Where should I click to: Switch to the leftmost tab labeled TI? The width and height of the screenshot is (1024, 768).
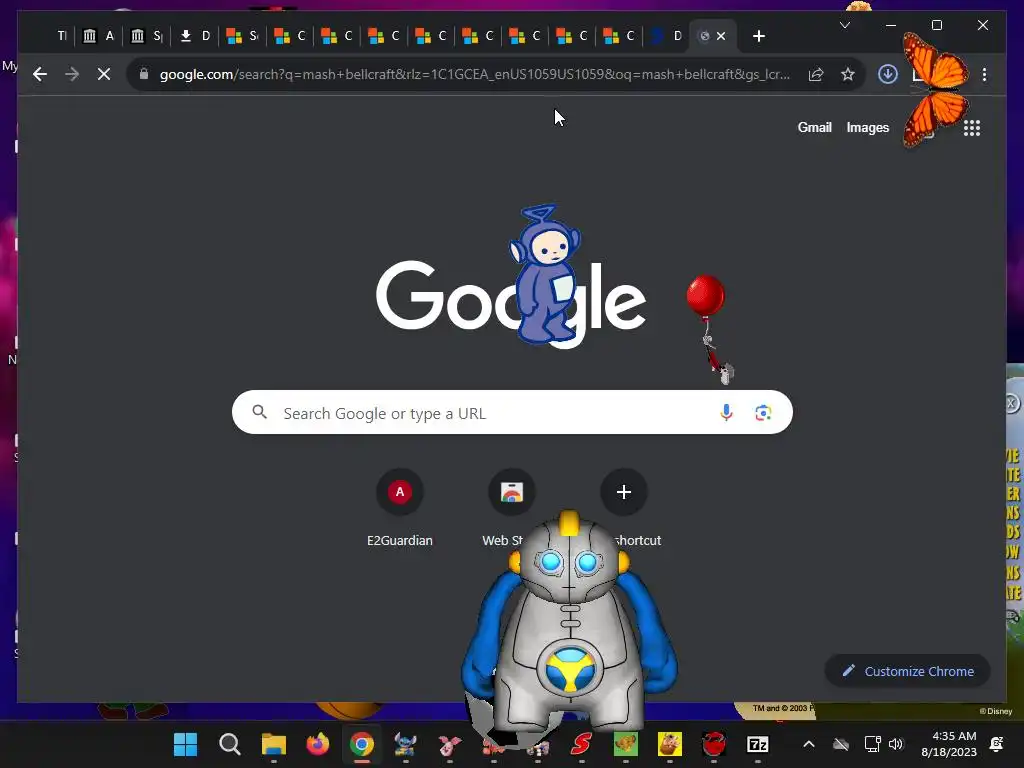[60, 36]
